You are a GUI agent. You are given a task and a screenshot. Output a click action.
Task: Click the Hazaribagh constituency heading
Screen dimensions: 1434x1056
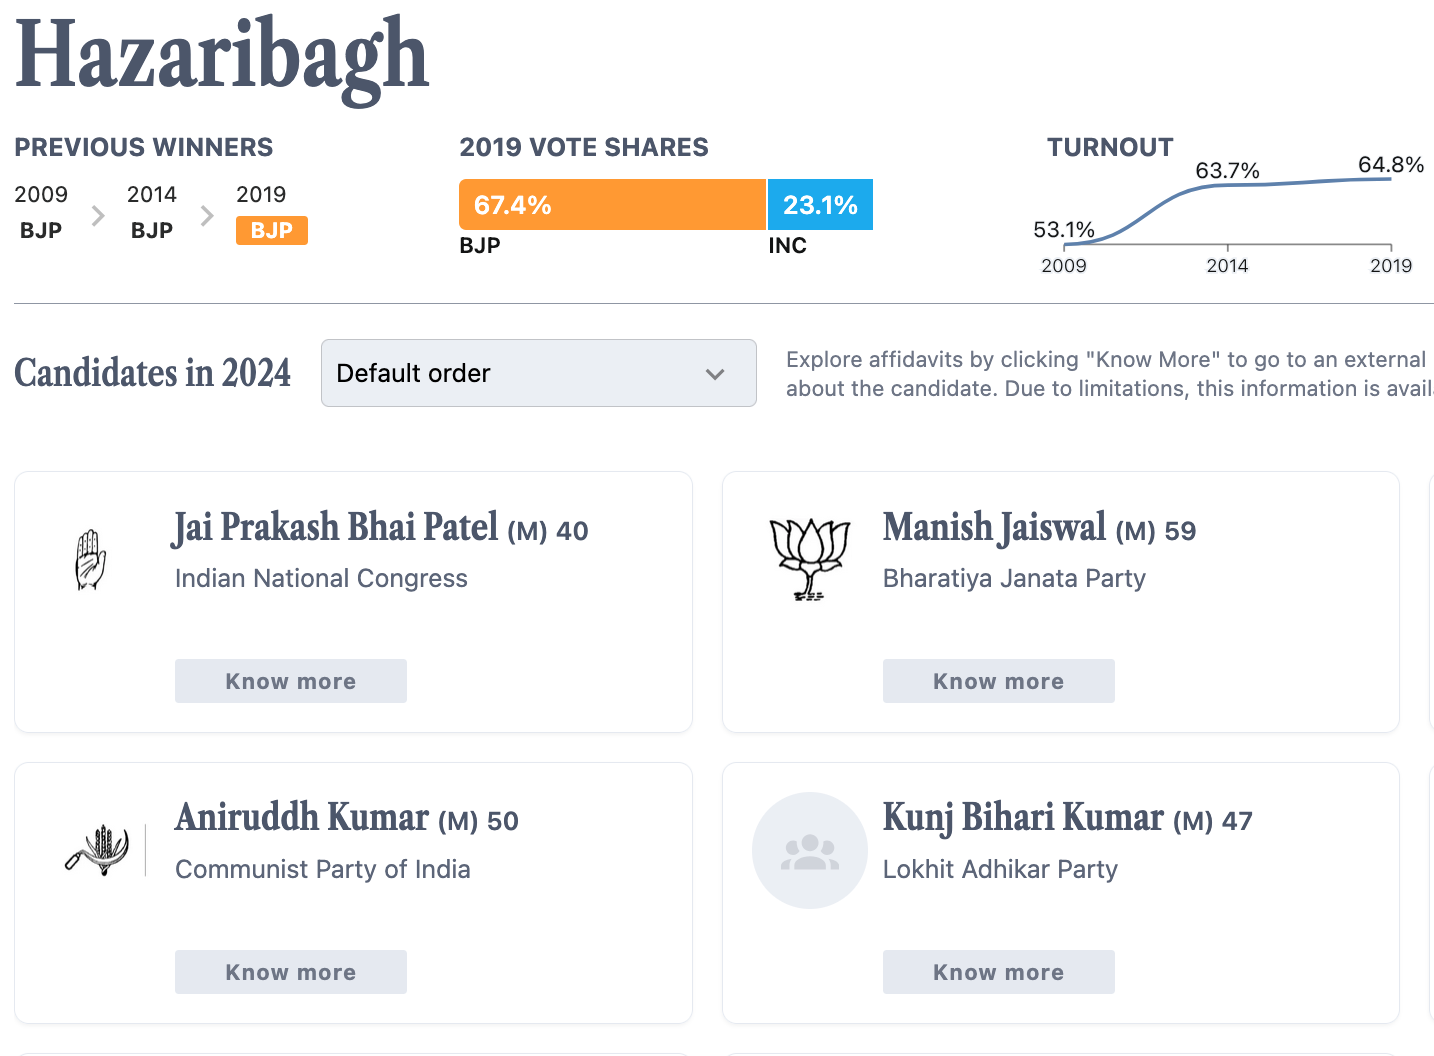click(x=222, y=56)
